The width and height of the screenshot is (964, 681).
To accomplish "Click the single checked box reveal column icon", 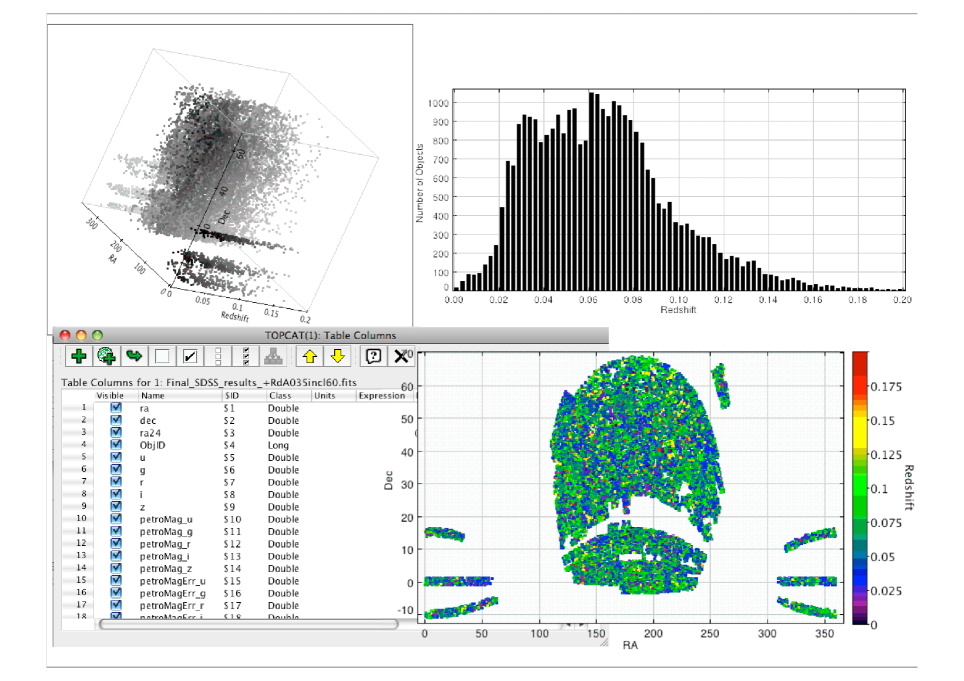I will (190, 357).
